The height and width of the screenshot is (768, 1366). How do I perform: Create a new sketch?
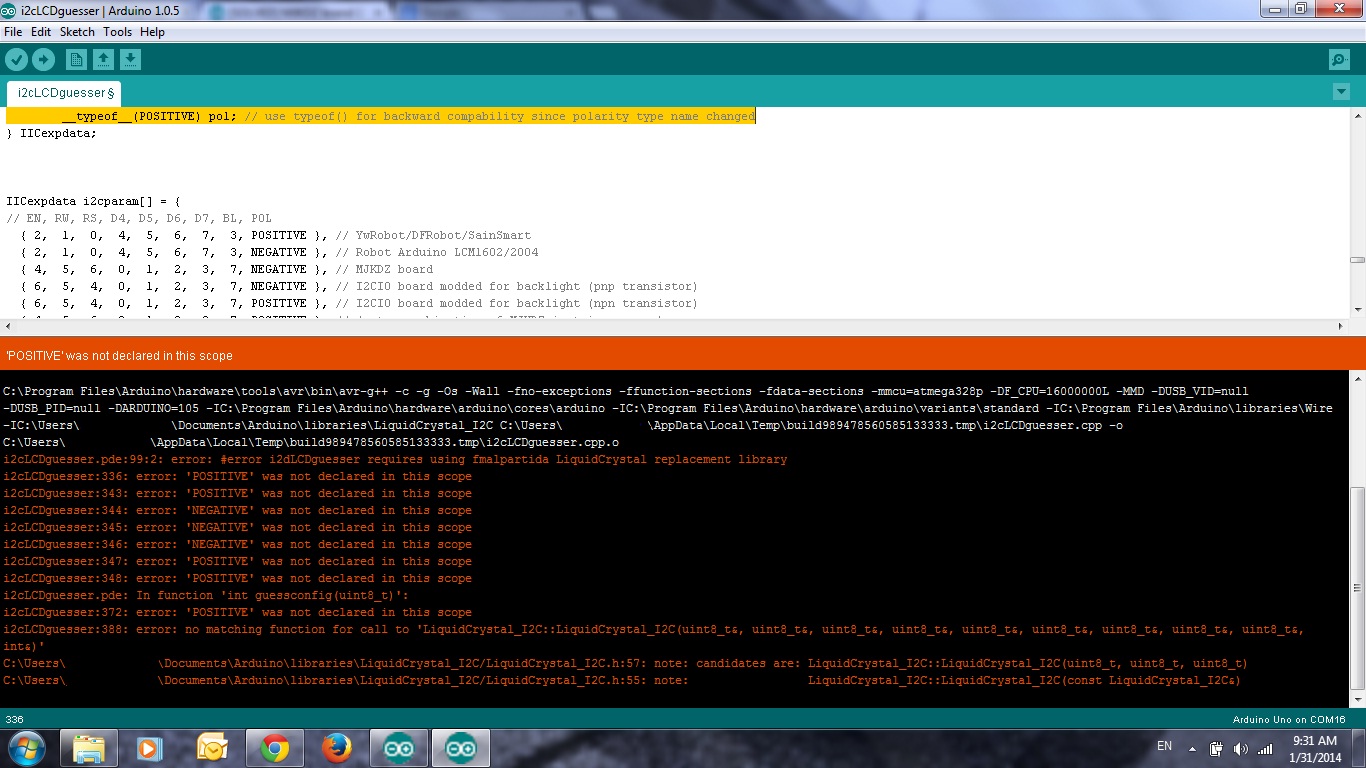[76, 59]
